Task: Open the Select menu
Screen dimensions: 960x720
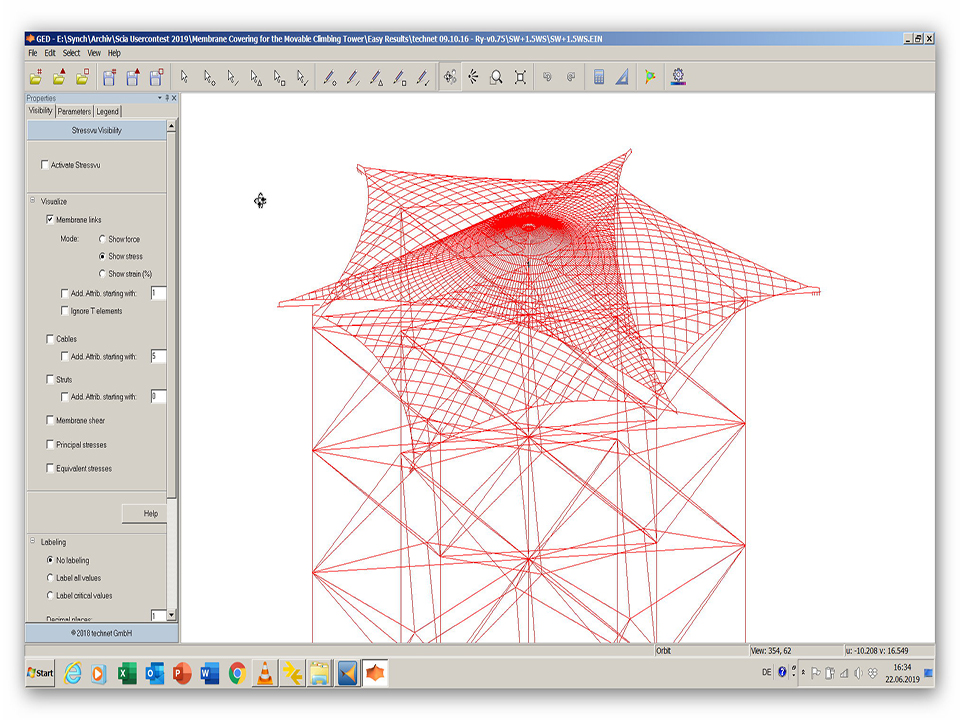Action: point(71,53)
